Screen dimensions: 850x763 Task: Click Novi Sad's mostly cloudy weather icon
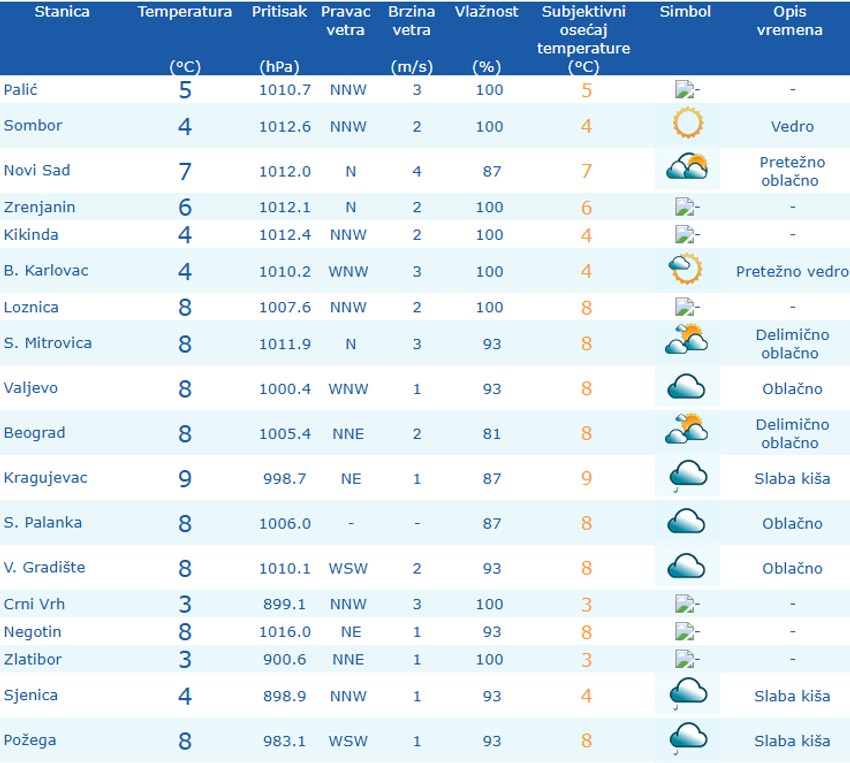686,168
